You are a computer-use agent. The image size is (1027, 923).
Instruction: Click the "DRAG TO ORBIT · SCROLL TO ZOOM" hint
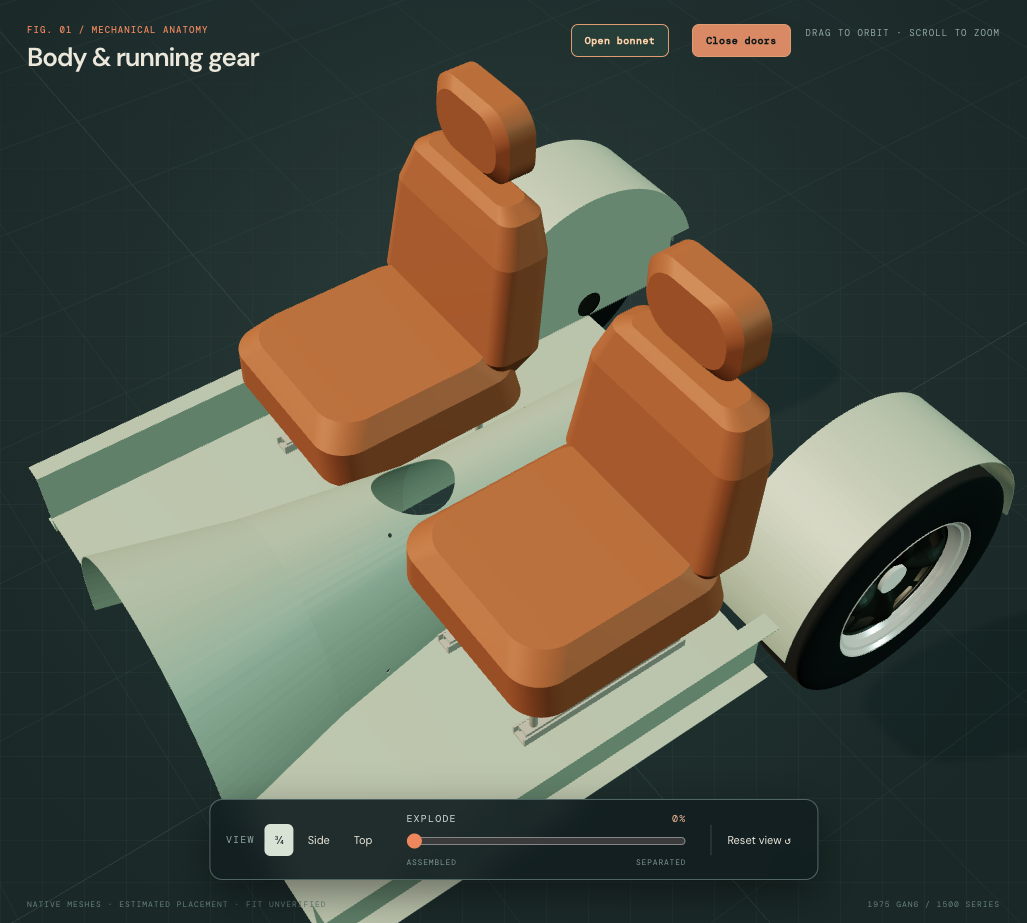point(902,33)
